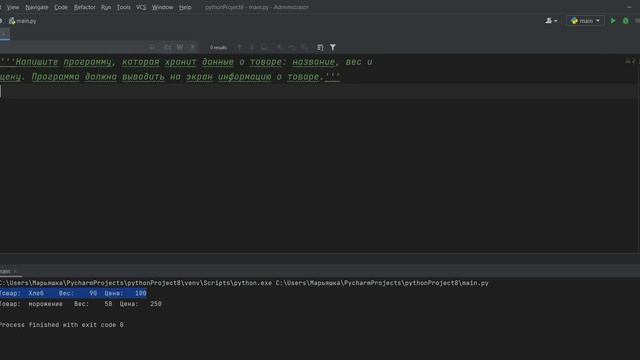The height and width of the screenshot is (360, 640).
Task: Click 'Process finished with exit code 0' text
Action: coord(62,325)
